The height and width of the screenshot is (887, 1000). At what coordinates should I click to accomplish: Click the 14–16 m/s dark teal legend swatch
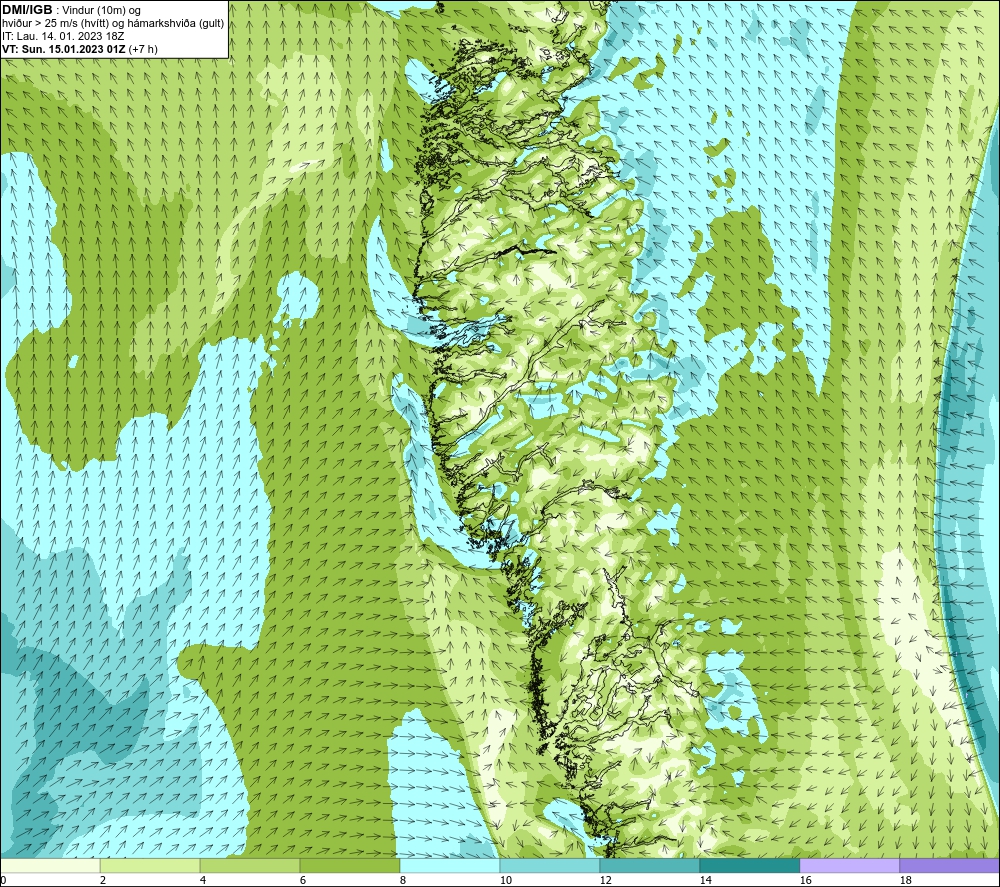pyautogui.click(x=749, y=865)
